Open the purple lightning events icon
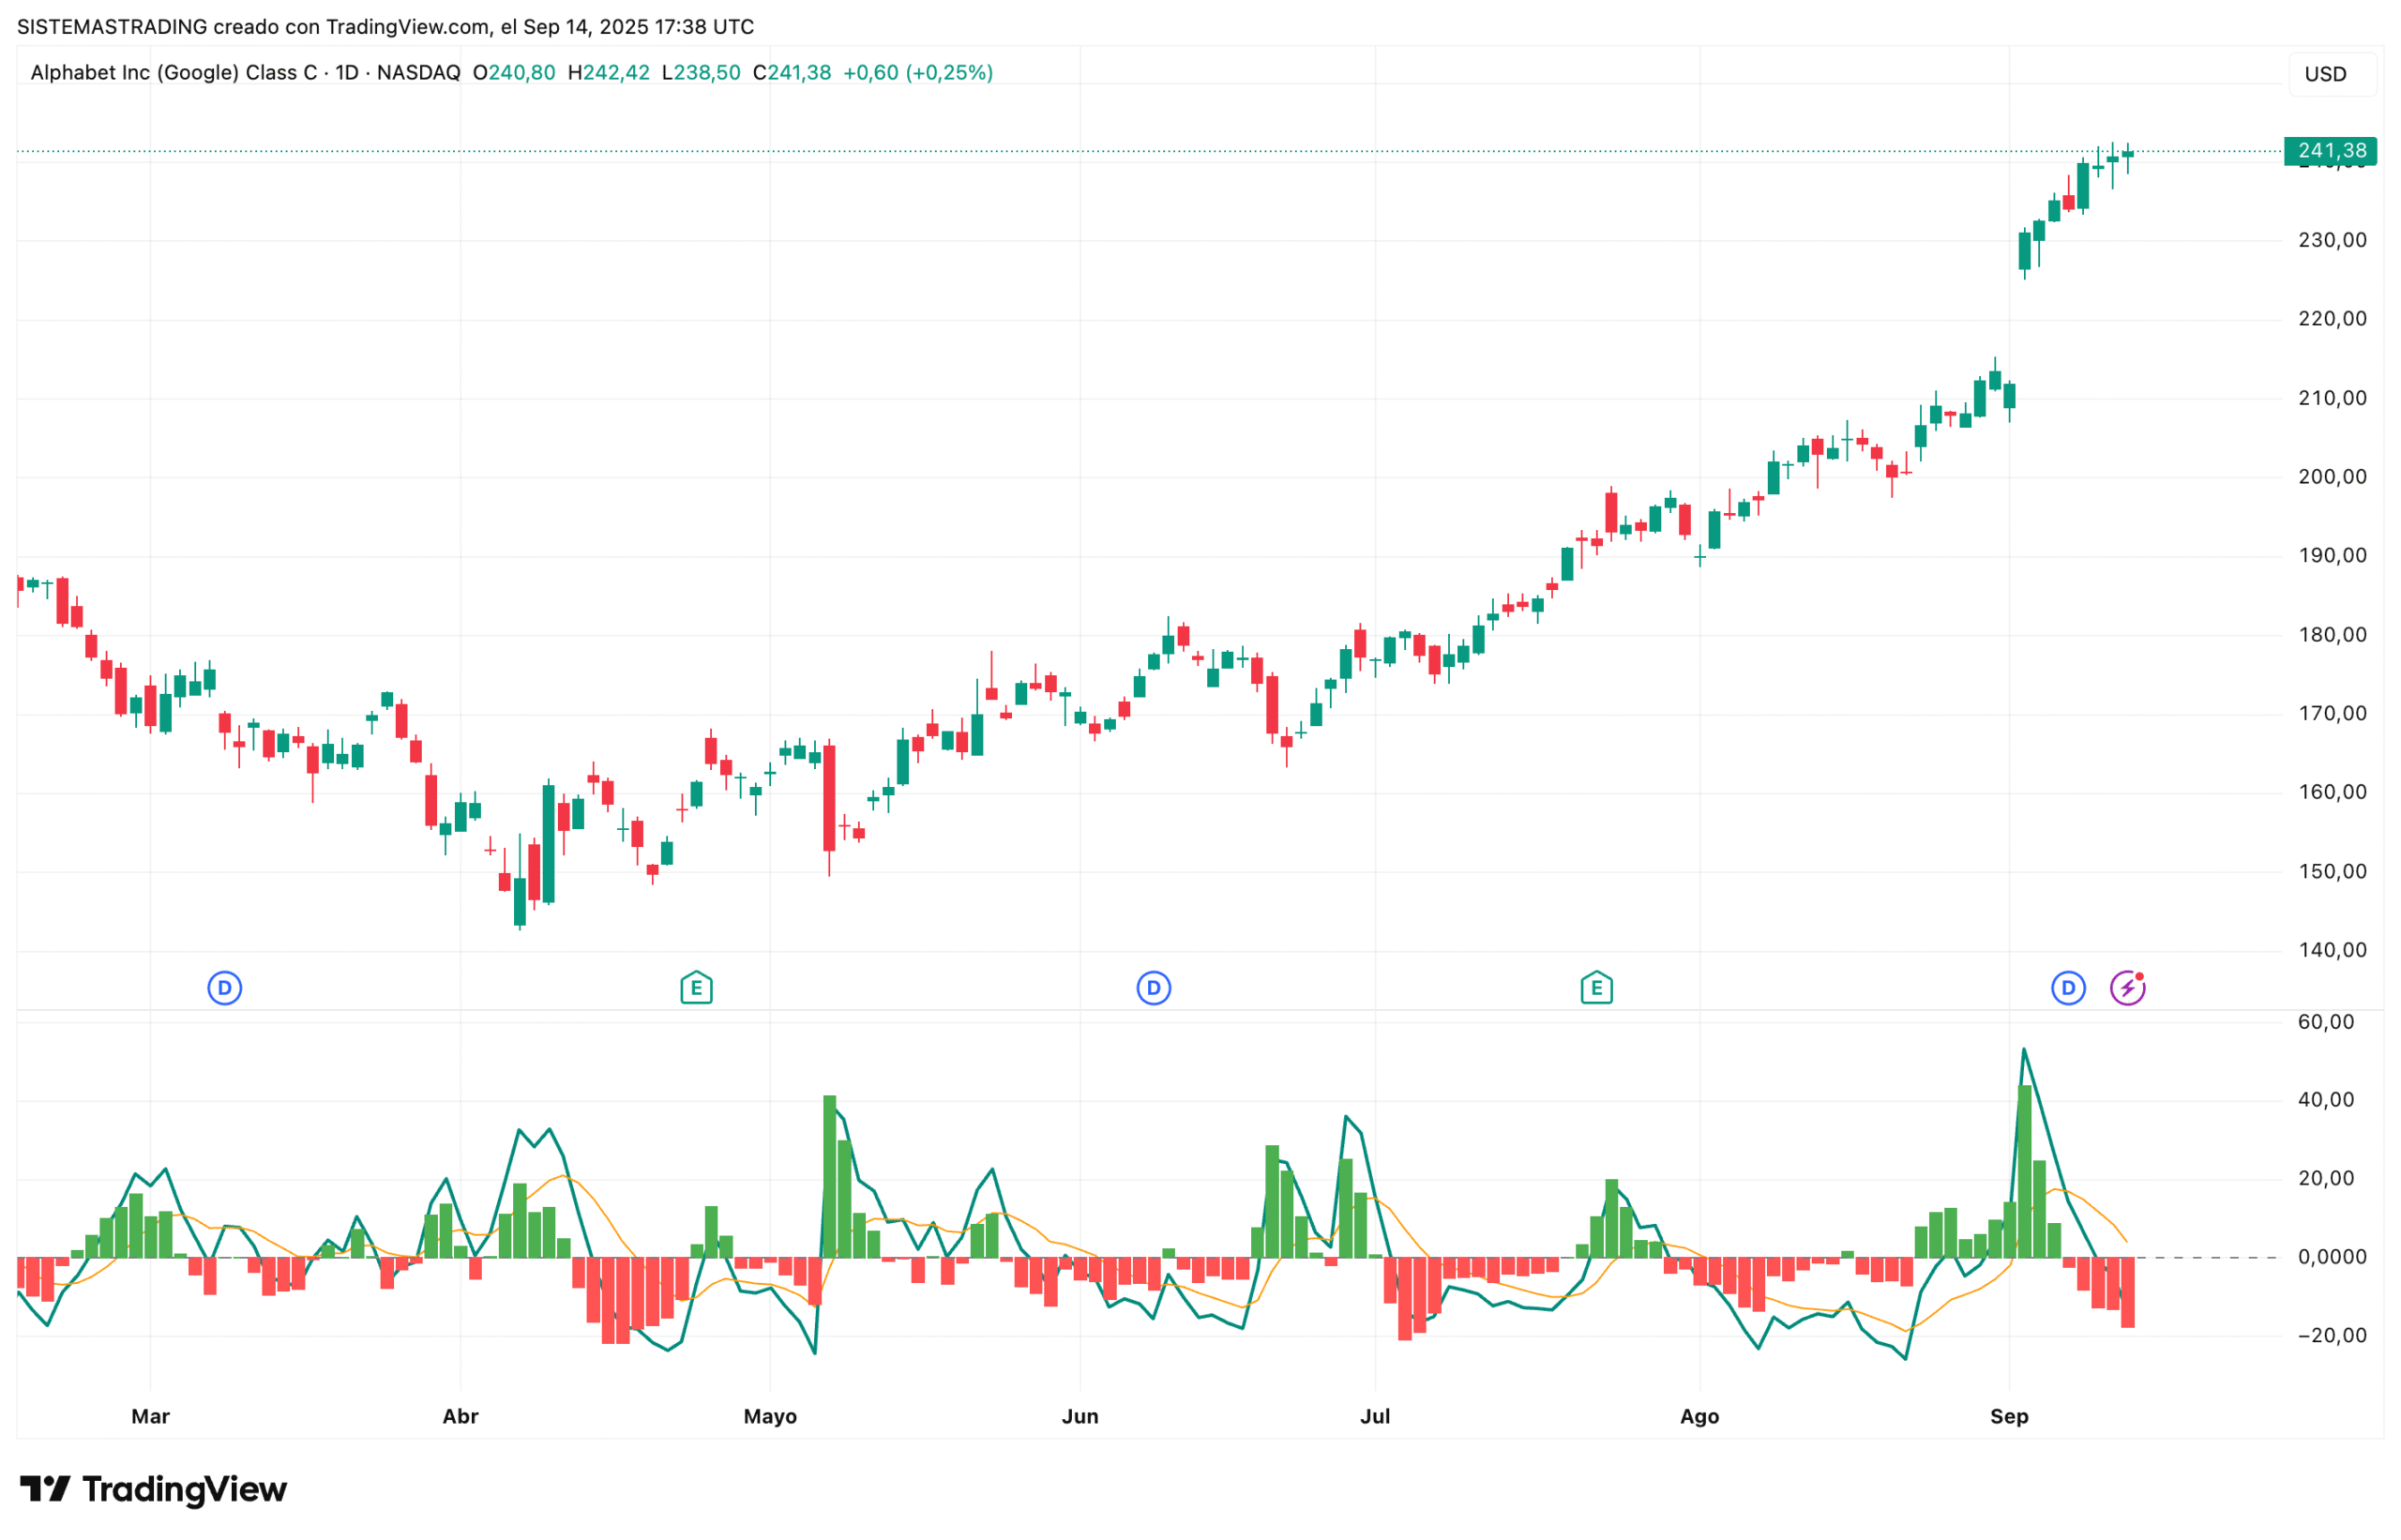 pyautogui.click(x=2127, y=988)
